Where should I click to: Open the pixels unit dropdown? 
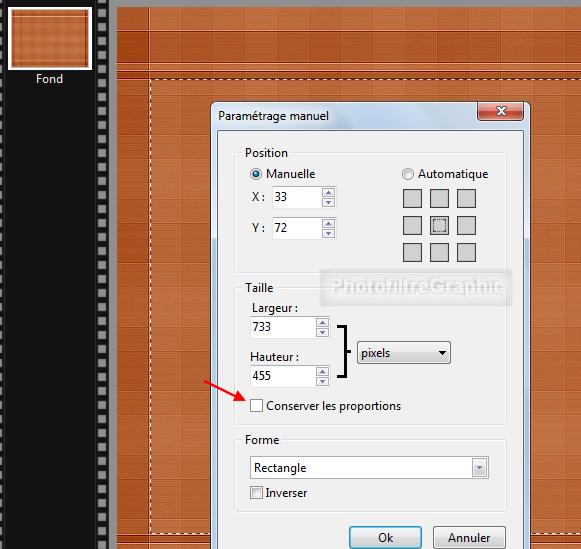[404, 353]
